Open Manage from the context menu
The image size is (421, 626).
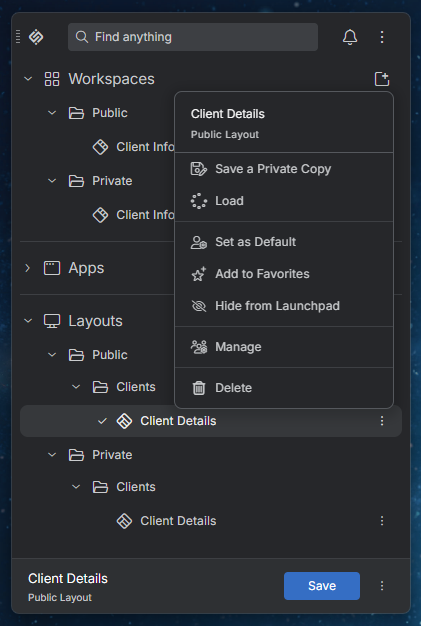(x=284, y=347)
